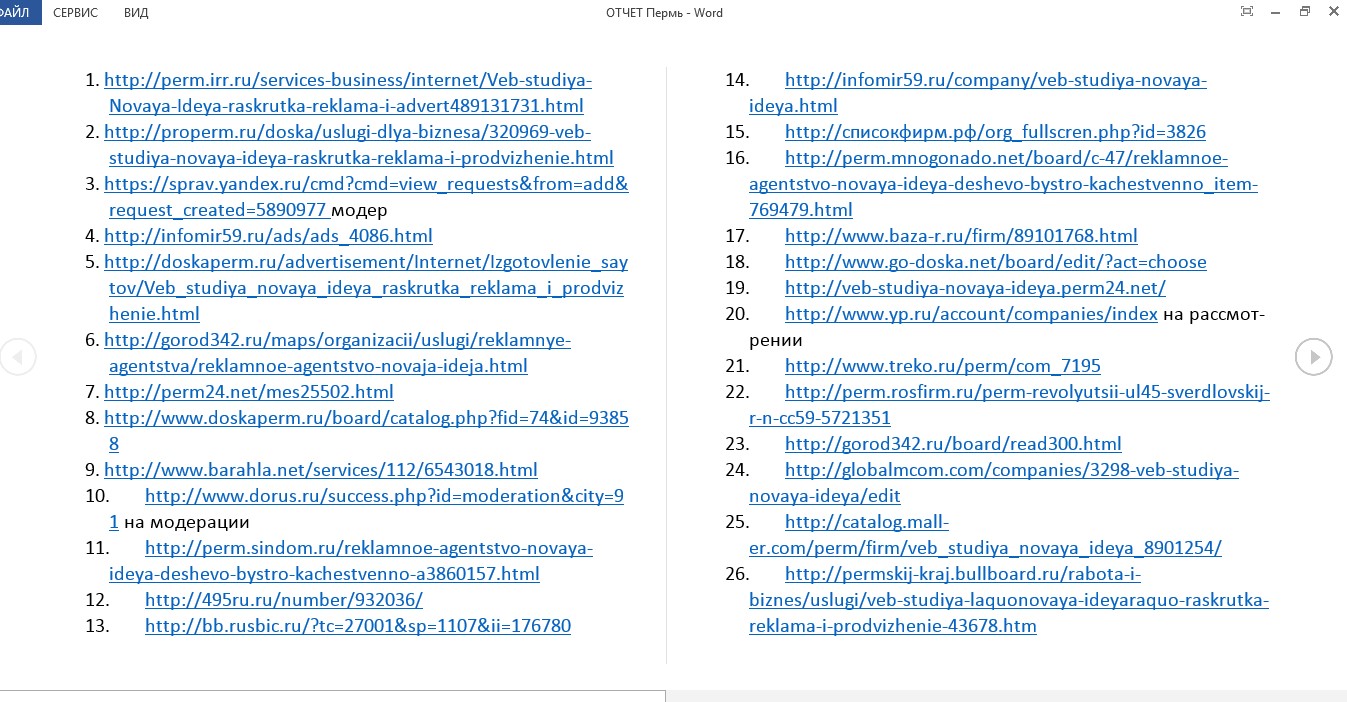
Task: Open the СЕРВИС menu
Action: (75, 12)
